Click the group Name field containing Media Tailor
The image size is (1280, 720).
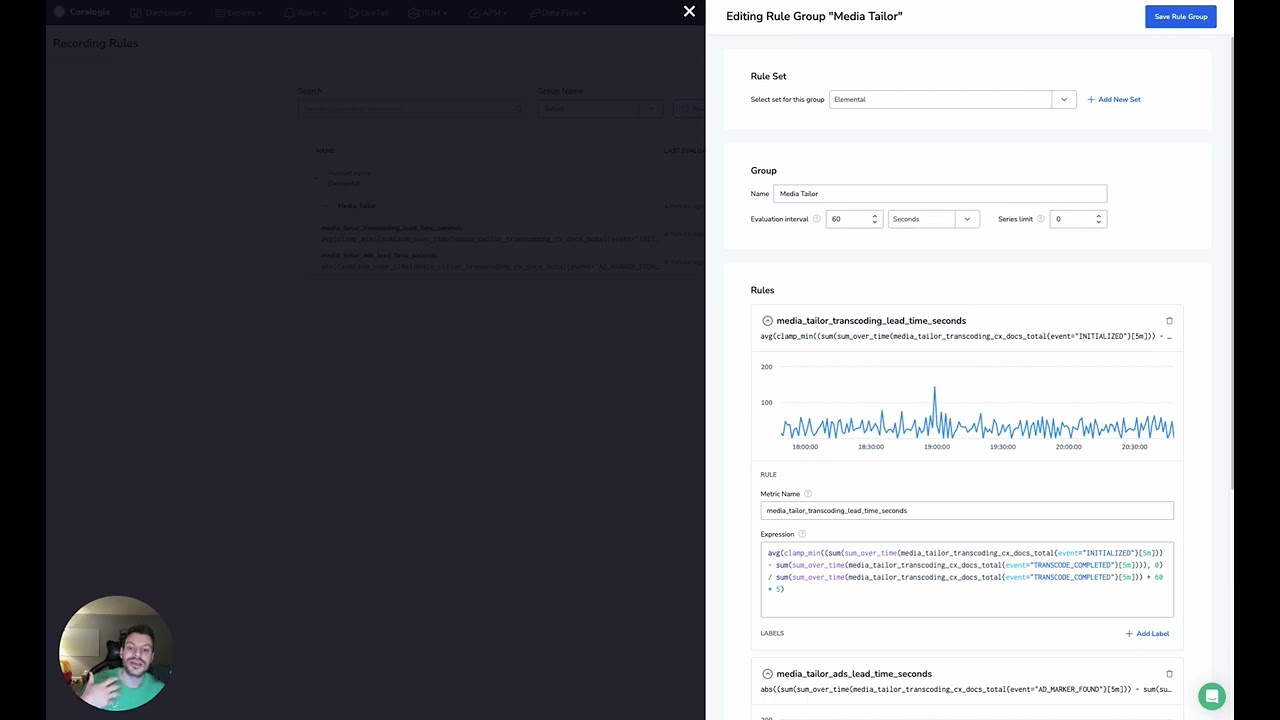click(940, 194)
